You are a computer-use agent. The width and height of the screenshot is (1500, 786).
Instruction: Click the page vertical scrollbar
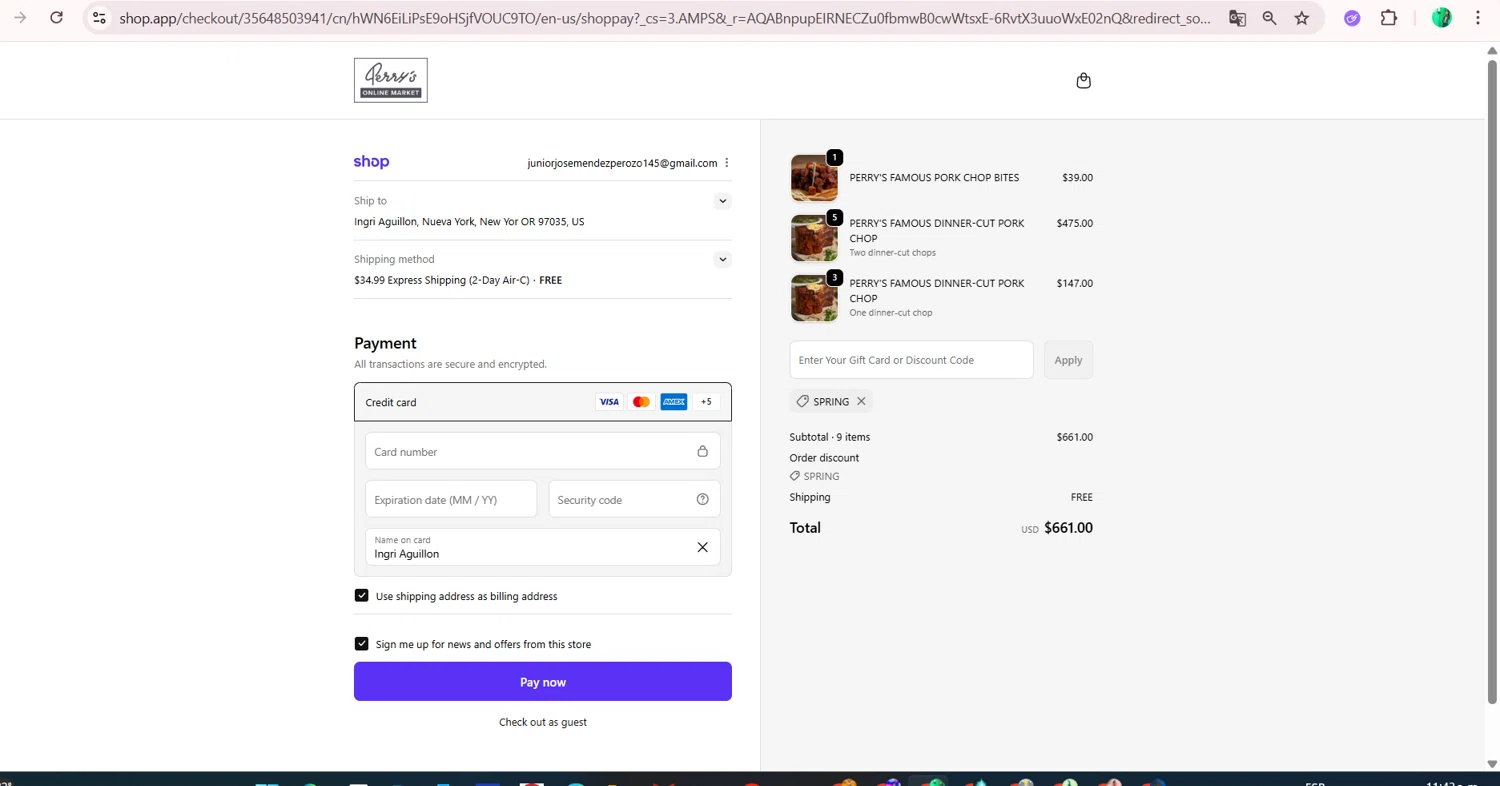(x=1492, y=380)
